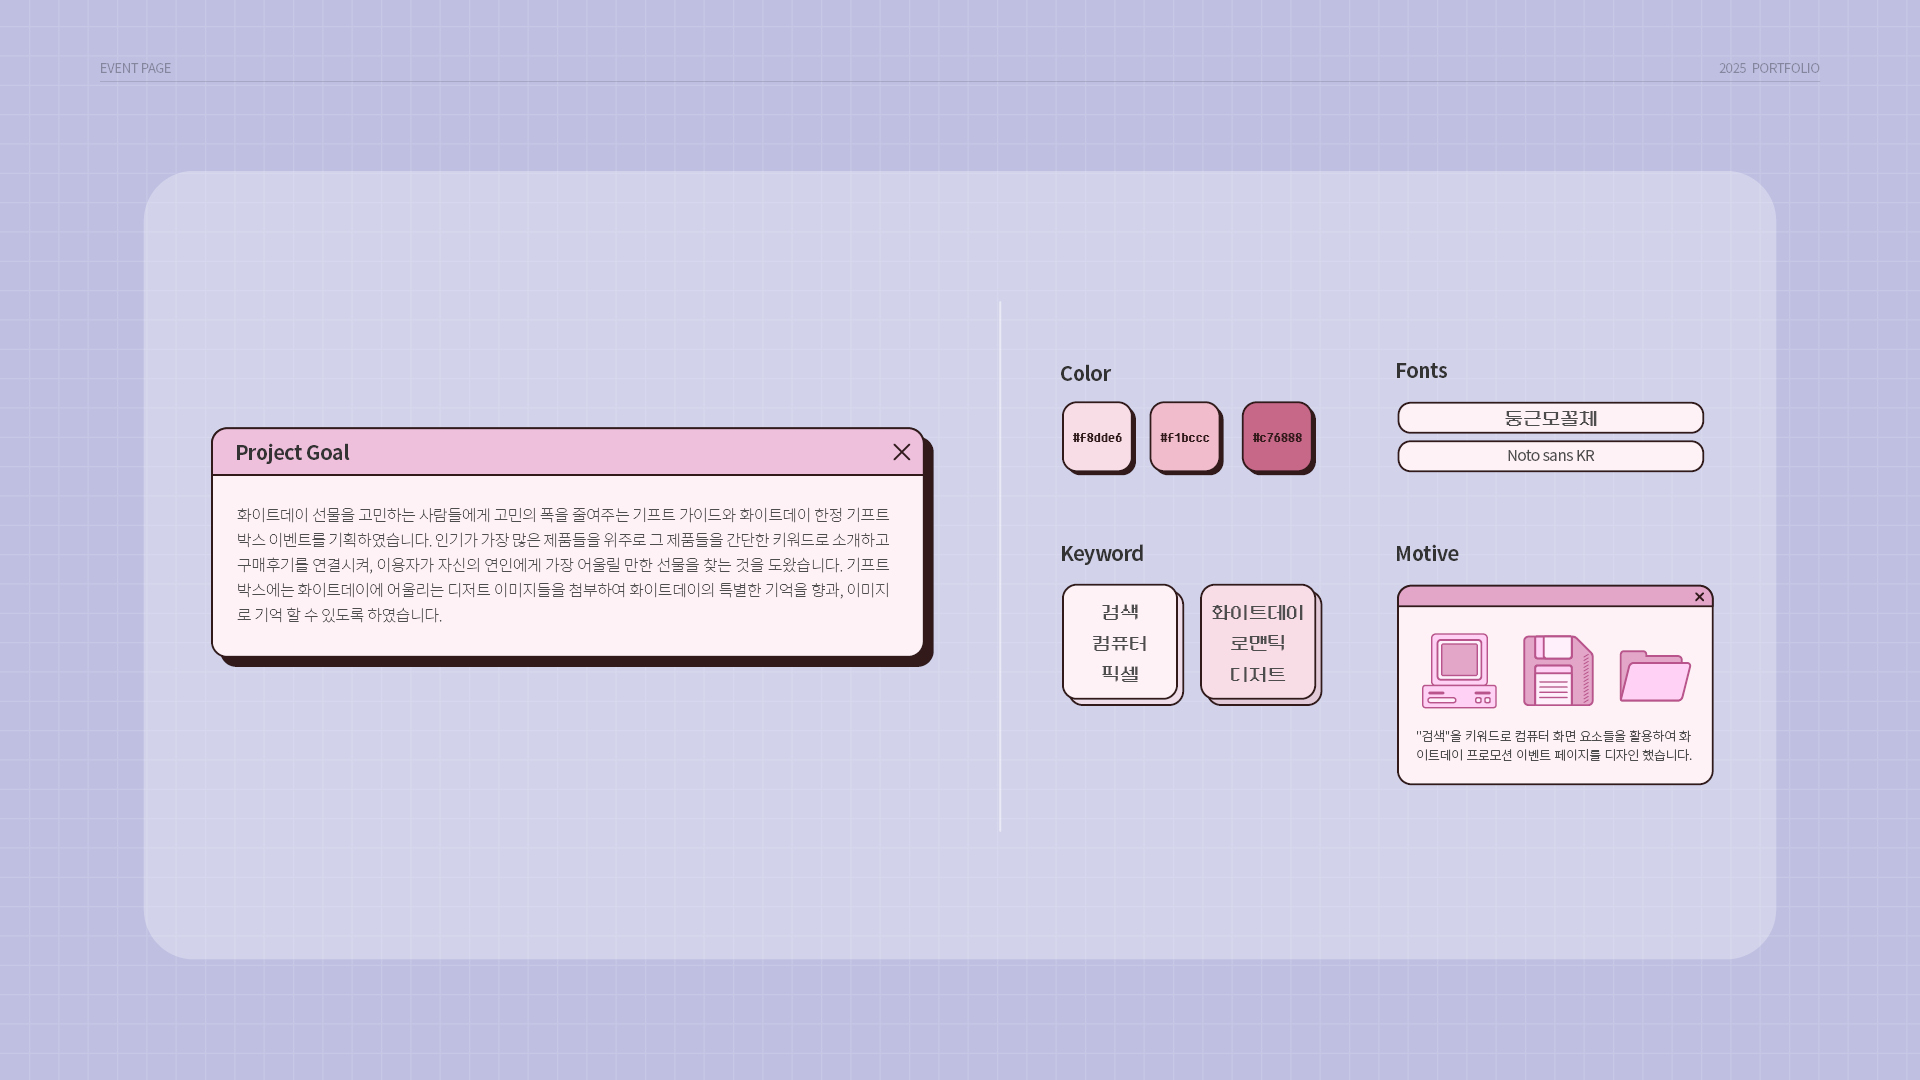Close the Project Goal window
The width and height of the screenshot is (1920, 1080).
click(901, 452)
